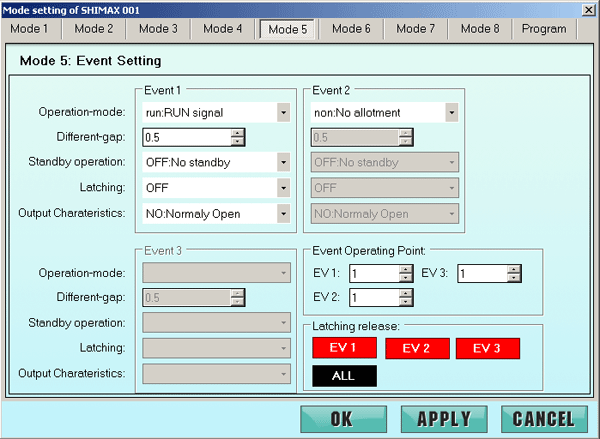Select the Program tab
The image size is (600, 439).
544,29
